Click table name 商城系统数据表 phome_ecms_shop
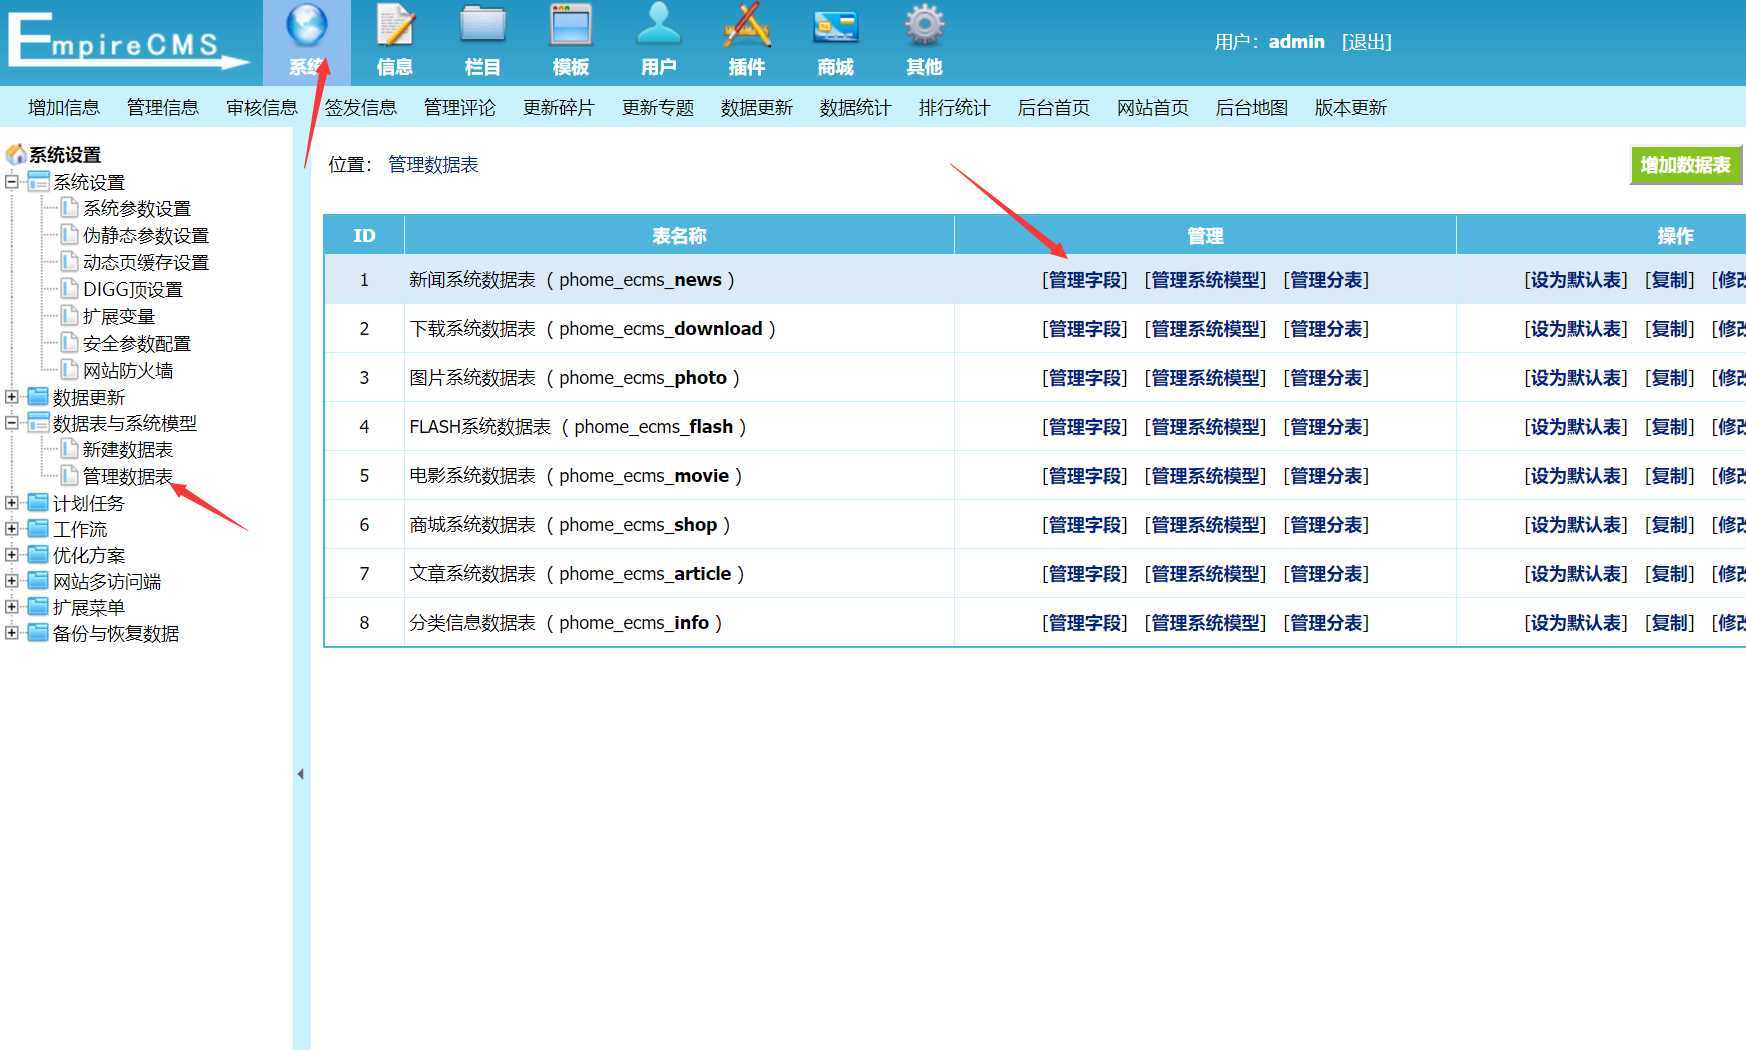This screenshot has height=1050, width=1746. click(570, 525)
